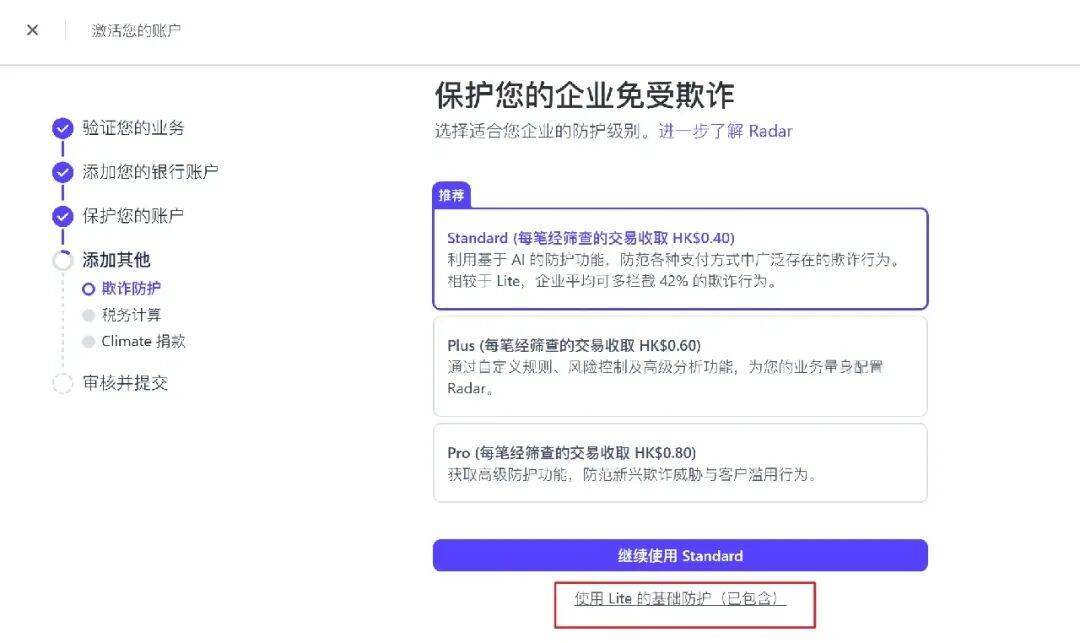1080x643 pixels.
Task: Pick the Pro HK$0.80 protection option
Action: (x=681, y=463)
